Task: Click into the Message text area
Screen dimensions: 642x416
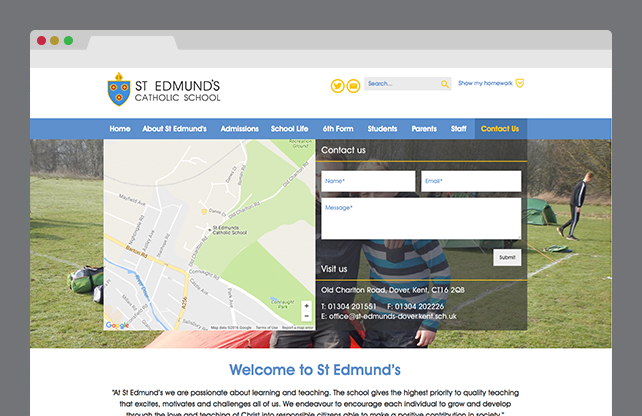Action: 420,218
